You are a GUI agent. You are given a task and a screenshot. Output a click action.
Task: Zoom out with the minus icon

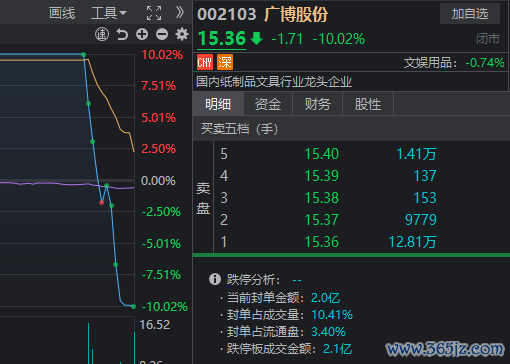click(162, 34)
